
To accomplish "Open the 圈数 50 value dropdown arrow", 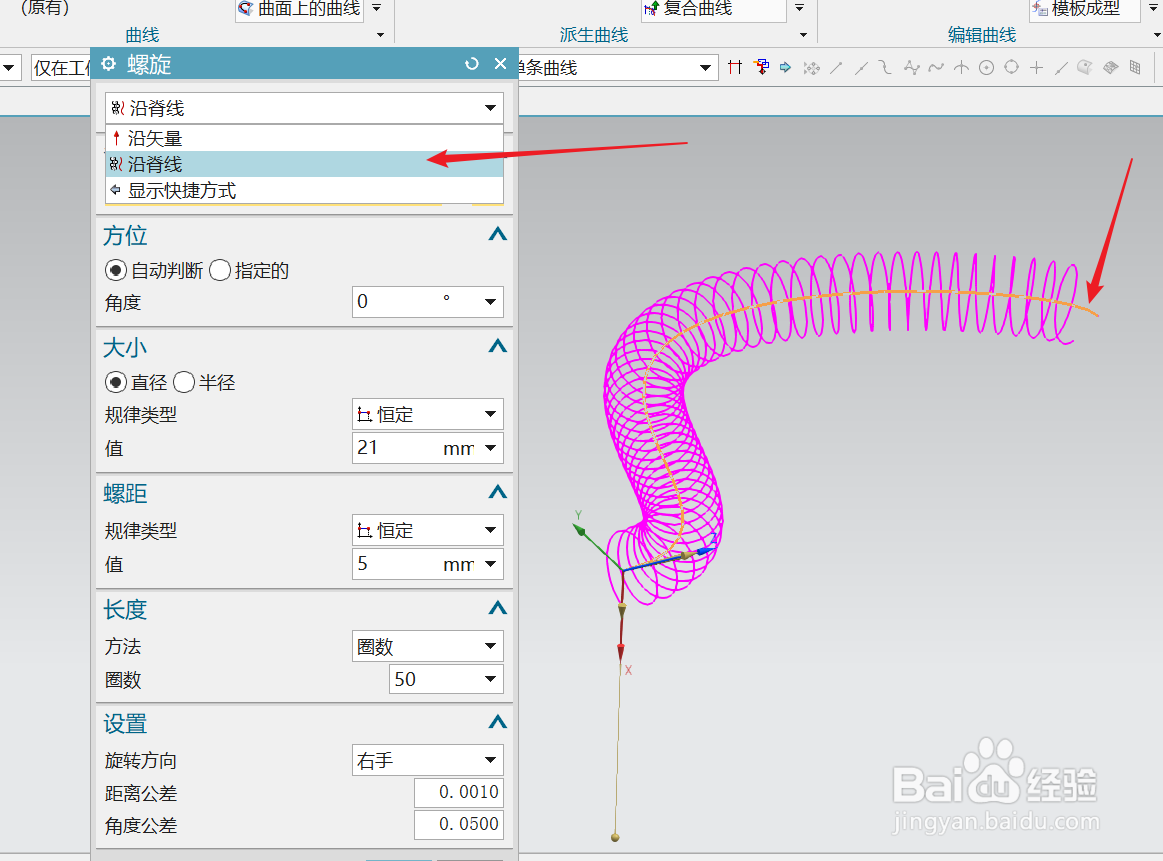I will pyautogui.click(x=490, y=679).
